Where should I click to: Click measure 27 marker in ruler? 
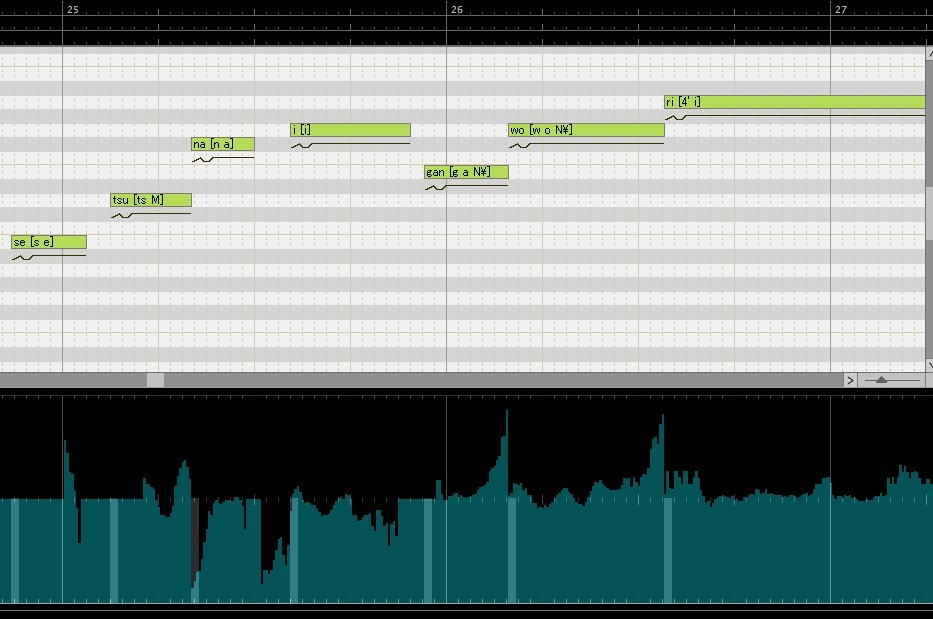(x=840, y=10)
